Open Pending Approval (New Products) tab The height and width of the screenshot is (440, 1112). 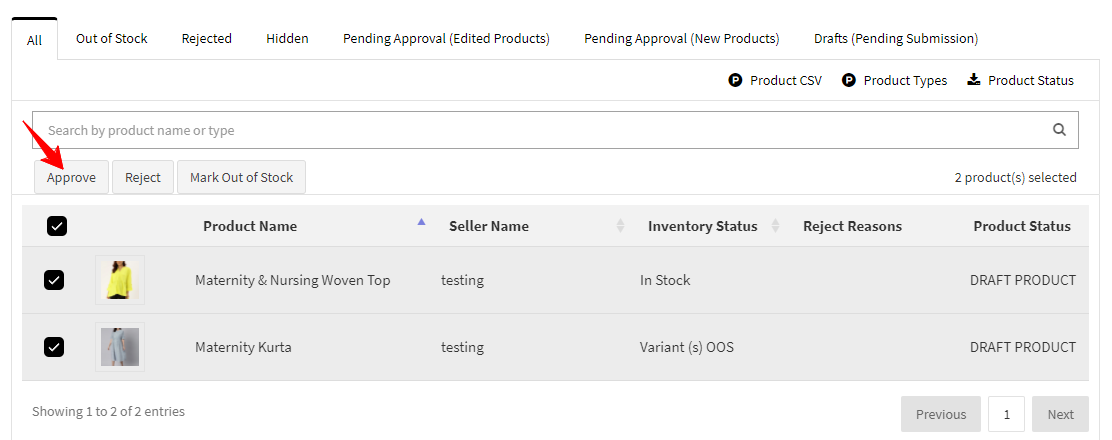tap(681, 39)
